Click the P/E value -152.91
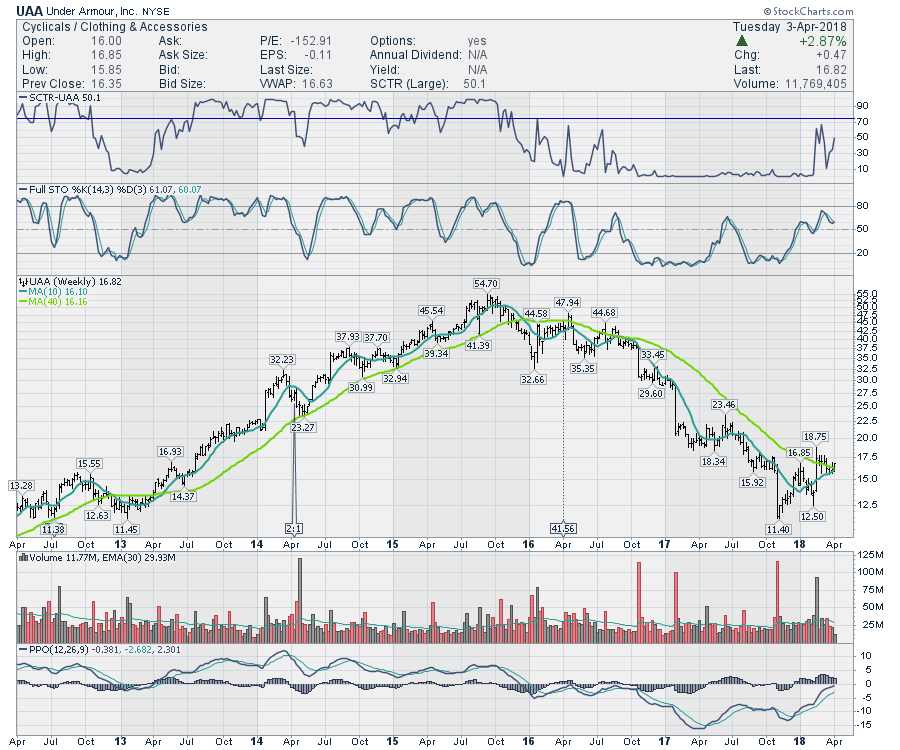900x750 pixels. coord(311,41)
